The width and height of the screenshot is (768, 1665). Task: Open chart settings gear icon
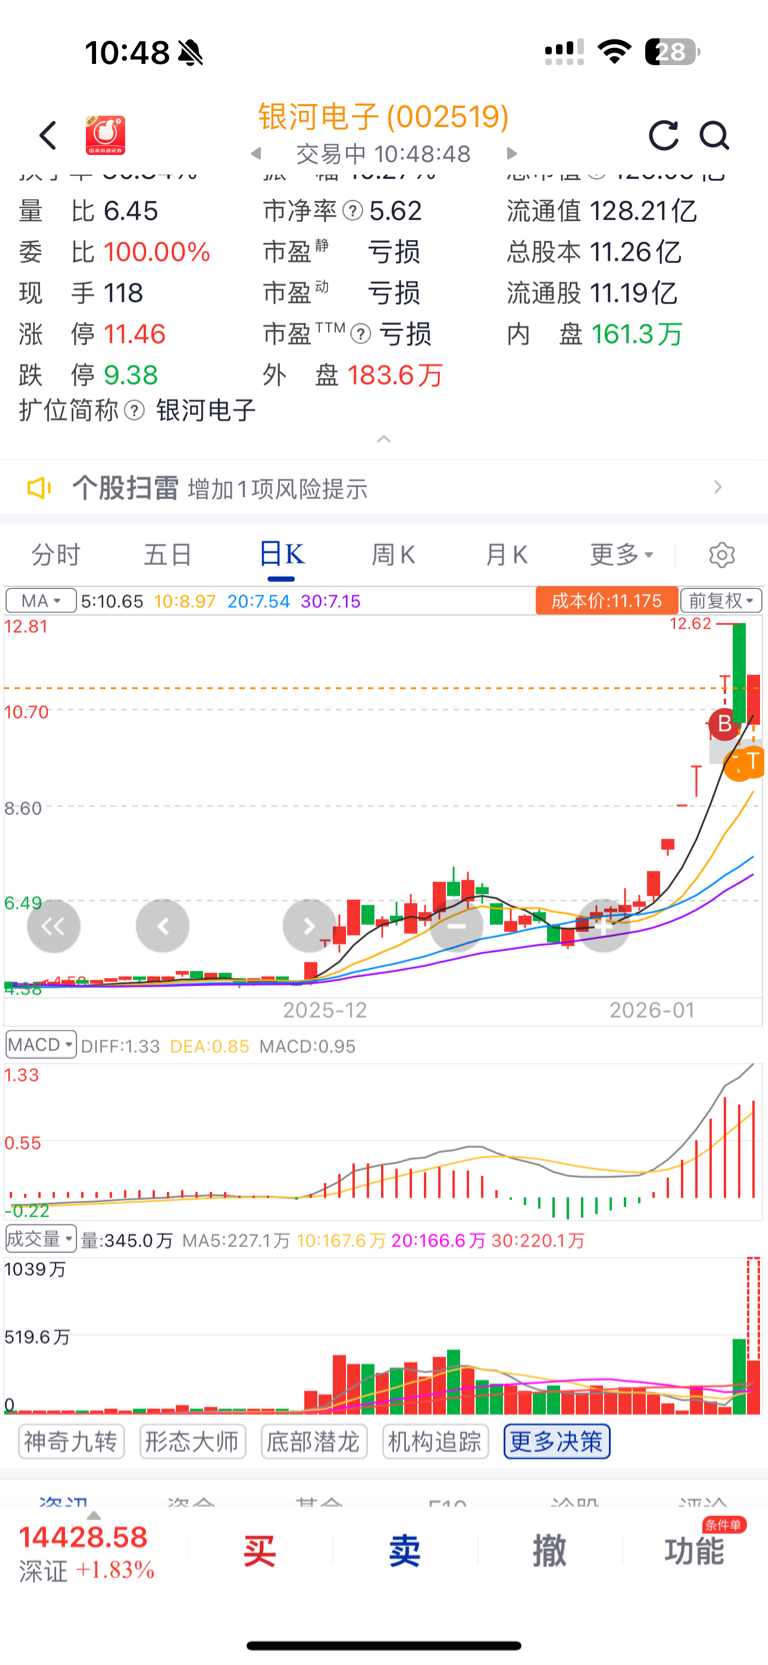722,555
